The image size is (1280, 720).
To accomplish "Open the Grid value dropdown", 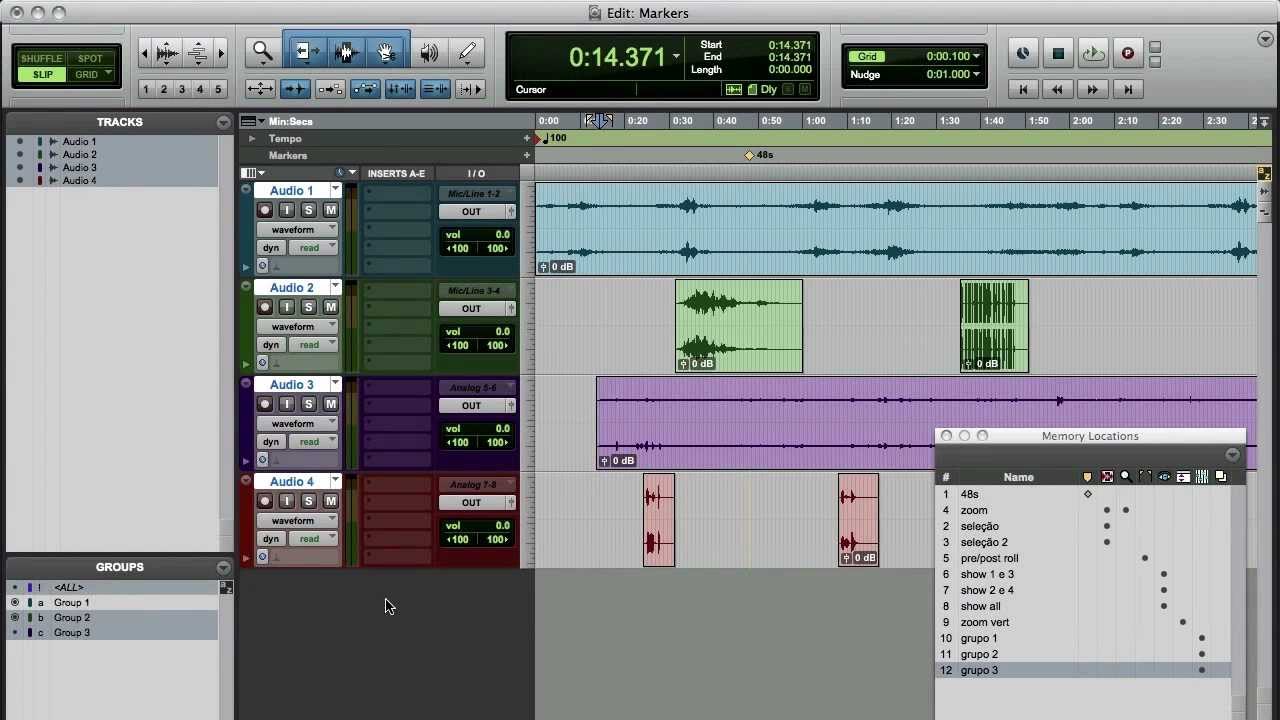I will point(976,57).
